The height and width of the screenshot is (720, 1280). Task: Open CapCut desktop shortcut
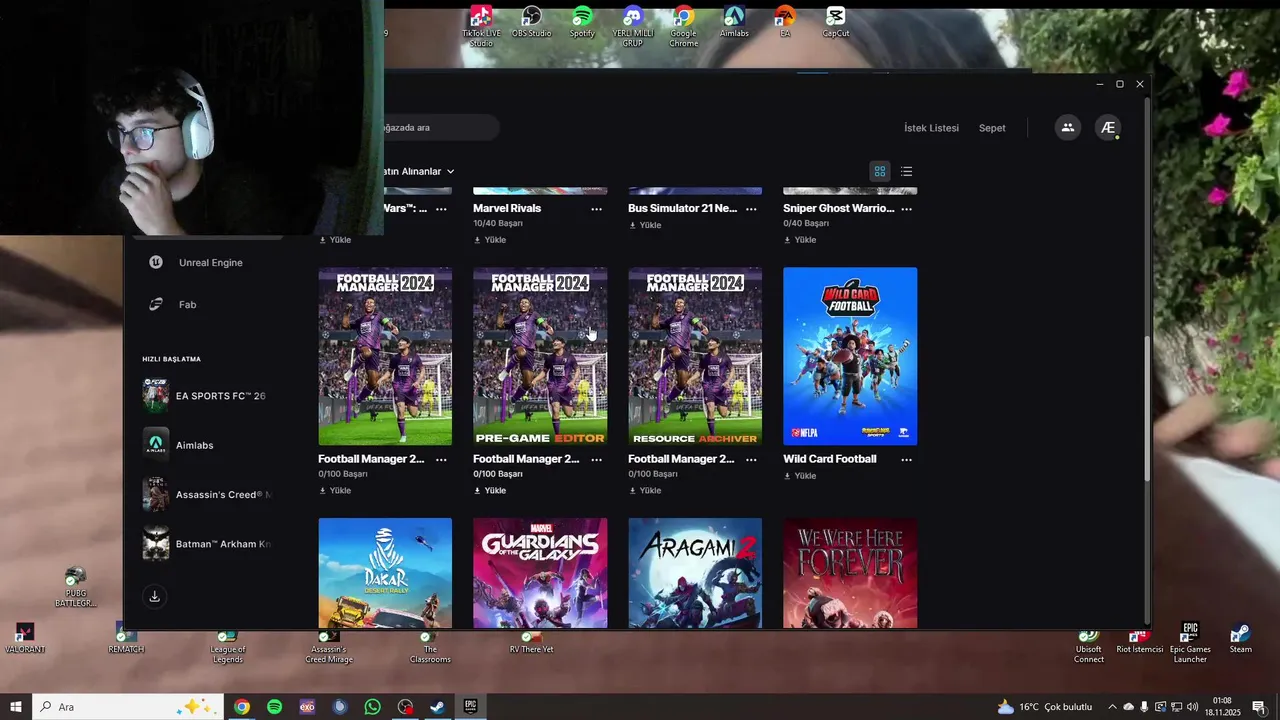[836, 23]
